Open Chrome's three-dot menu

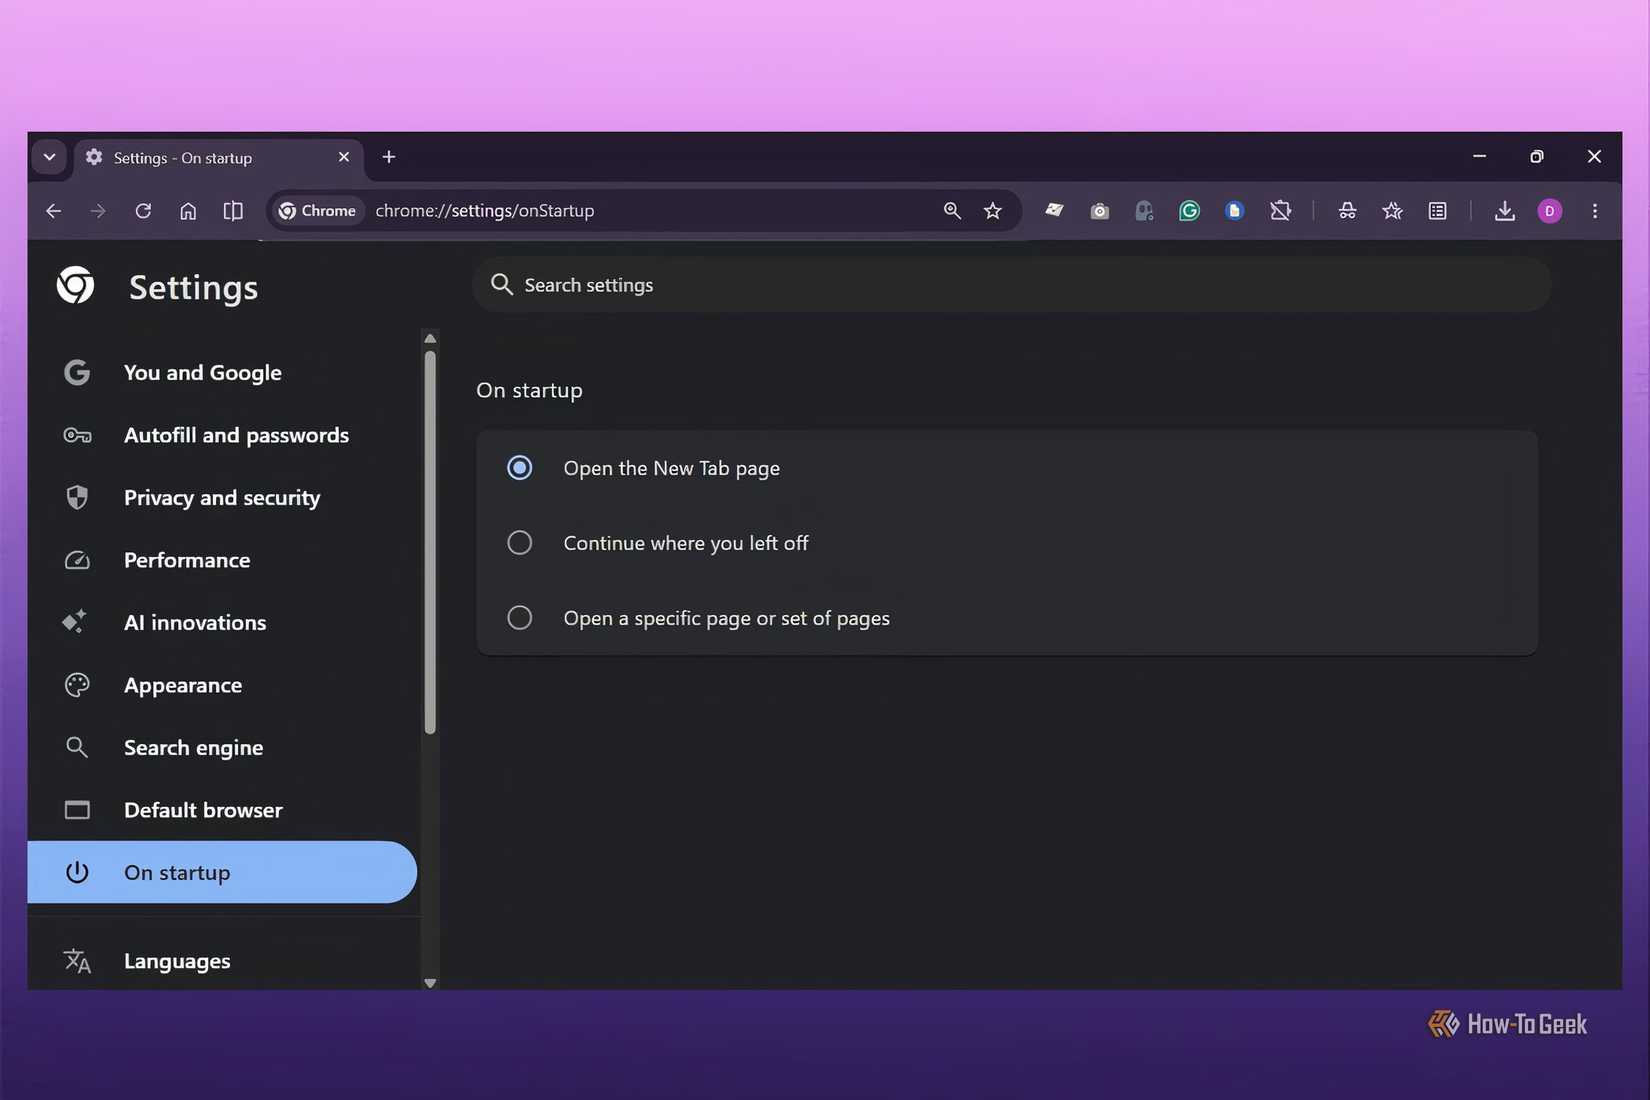[1595, 211]
